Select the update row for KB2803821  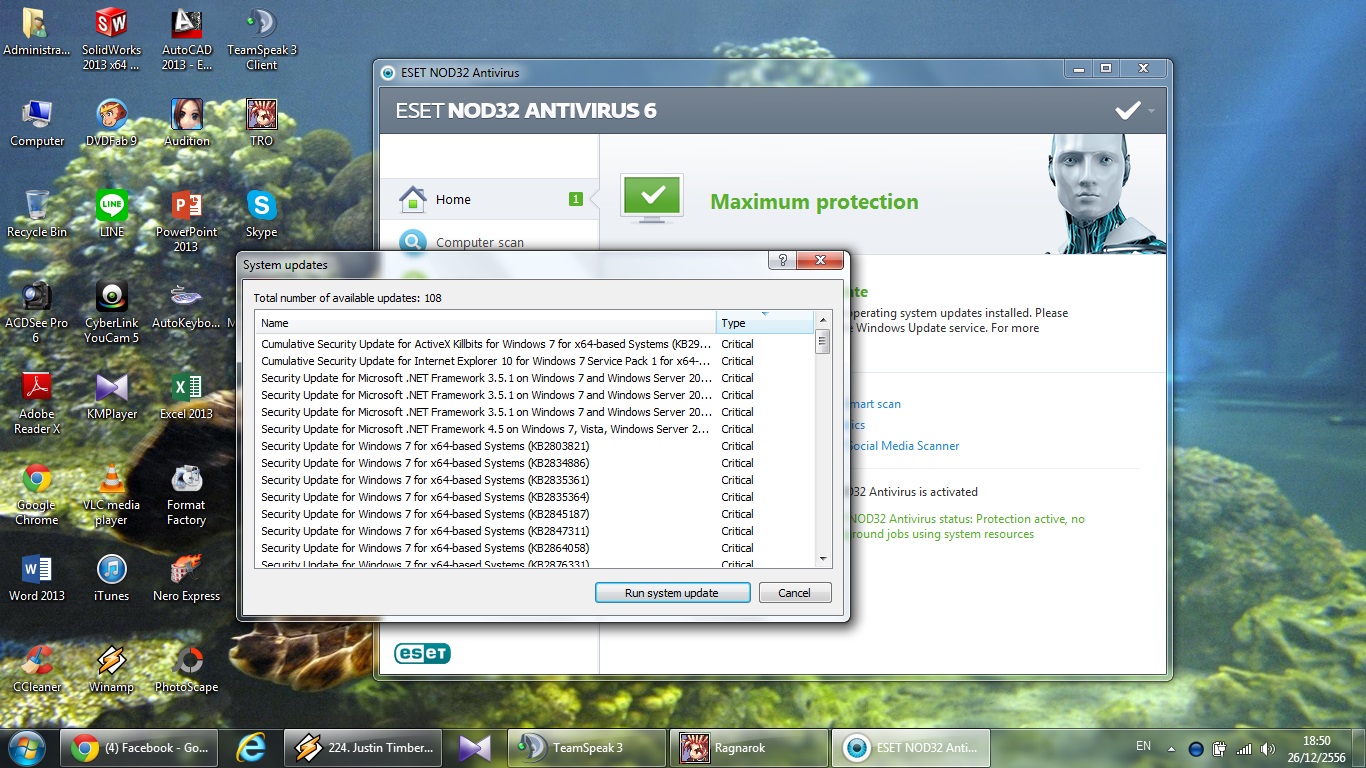536,446
